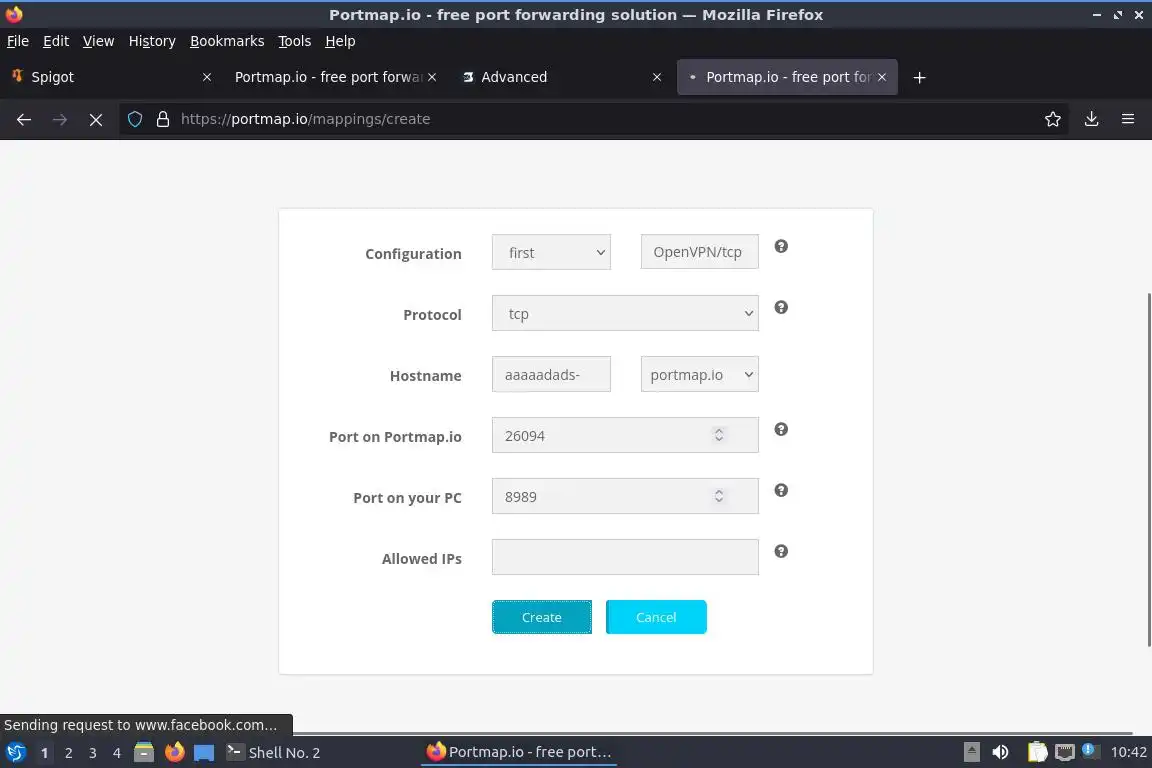Open the Protocol dropdown showing tcp
Viewport: 1152px width, 768px height.
click(x=625, y=313)
